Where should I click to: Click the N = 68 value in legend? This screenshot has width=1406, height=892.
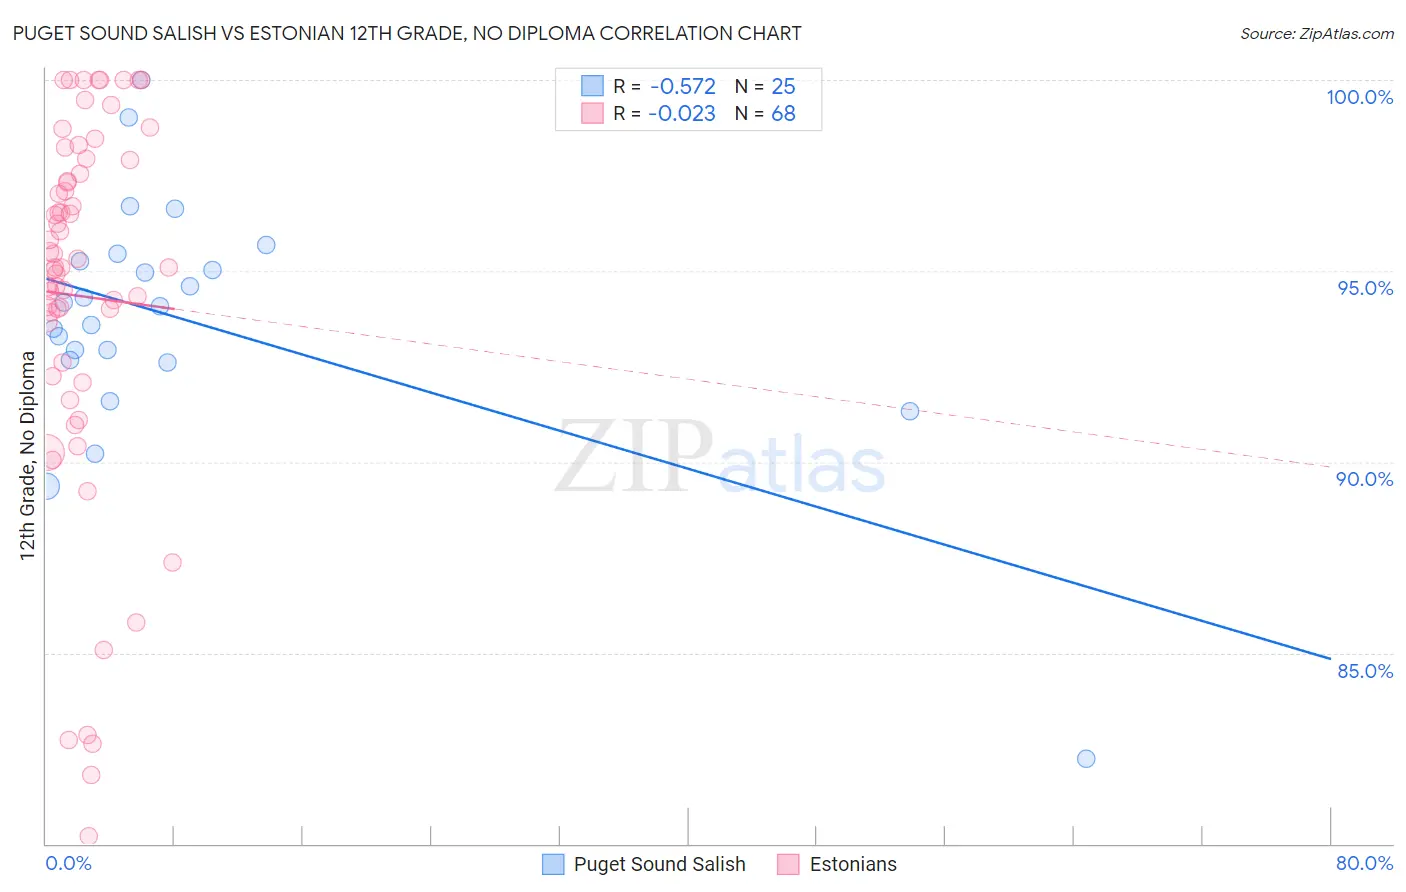(765, 113)
